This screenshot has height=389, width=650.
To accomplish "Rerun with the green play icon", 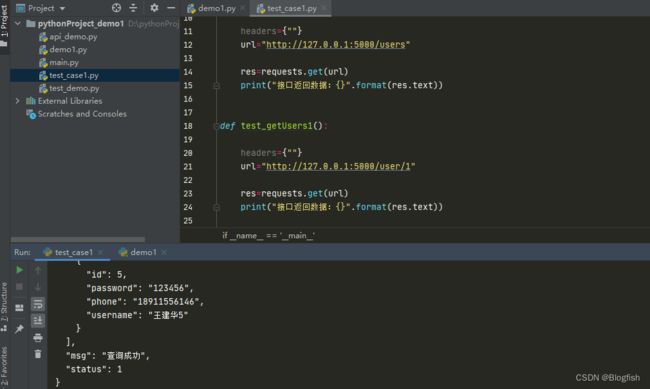I will tap(19, 270).
